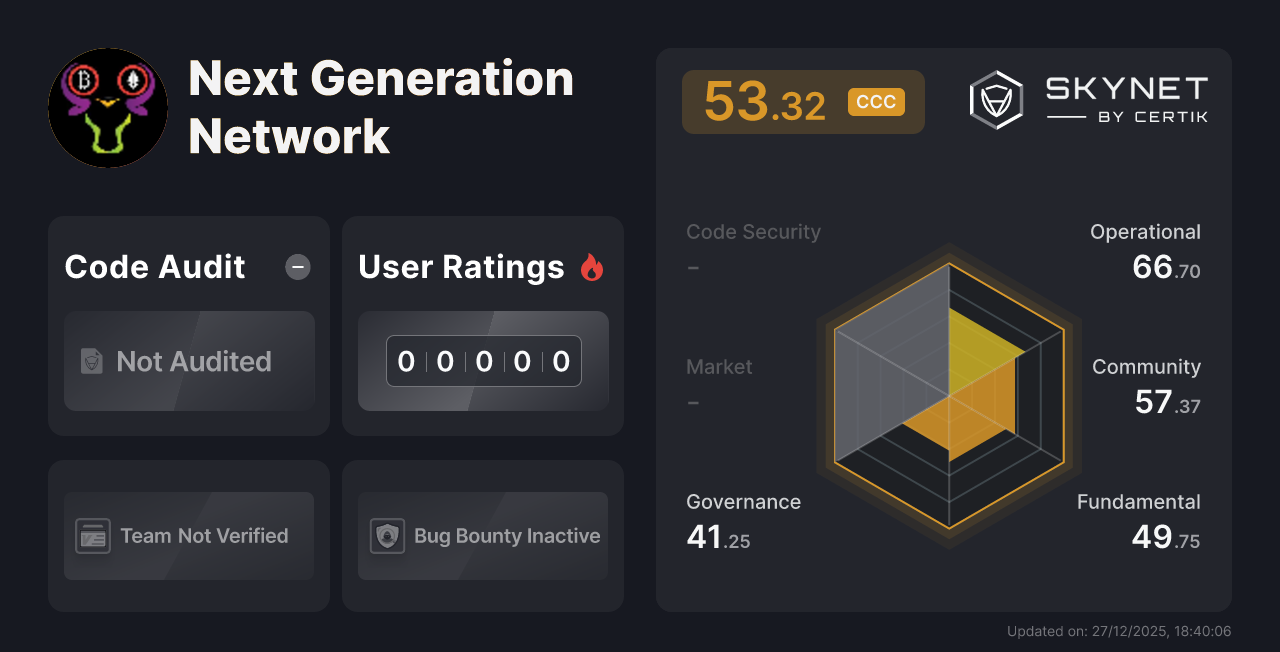
Task: Select the shield icon beside Not Audited
Action: (x=91, y=362)
